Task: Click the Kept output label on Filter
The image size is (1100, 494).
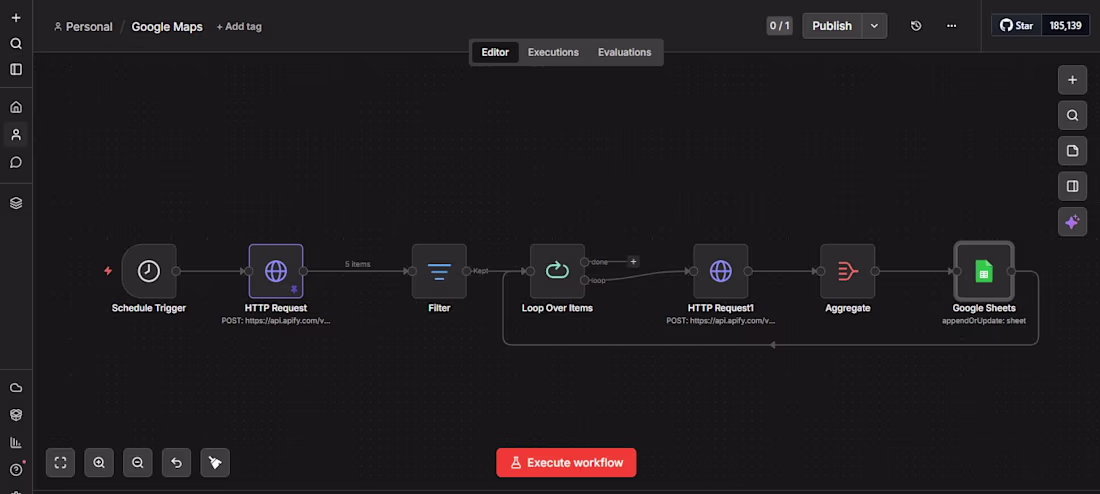Action: tap(481, 271)
